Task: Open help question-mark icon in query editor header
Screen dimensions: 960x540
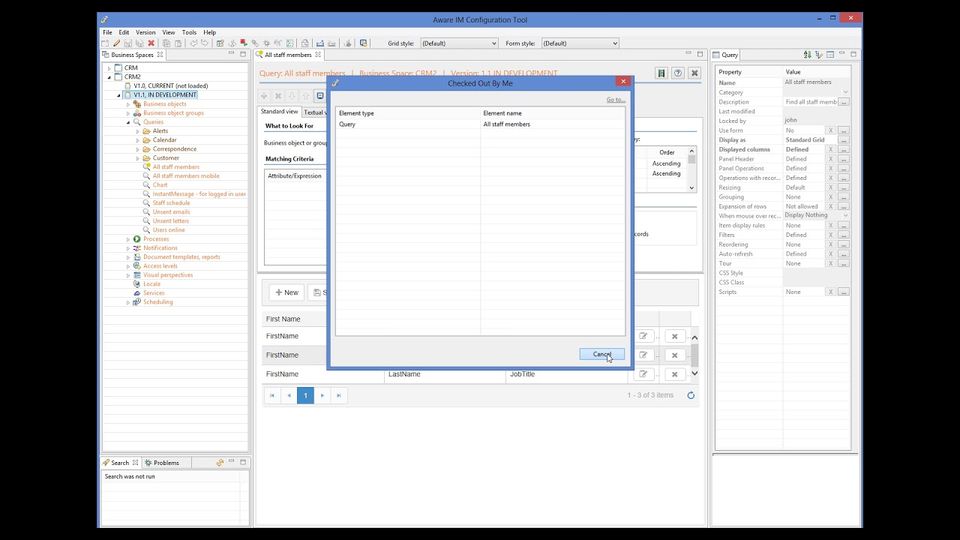Action: [x=678, y=73]
